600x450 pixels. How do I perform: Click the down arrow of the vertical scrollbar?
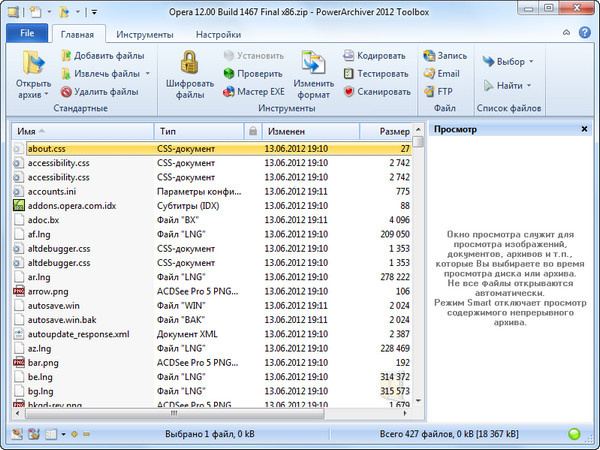pyautogui.click(x=418, y=401)
